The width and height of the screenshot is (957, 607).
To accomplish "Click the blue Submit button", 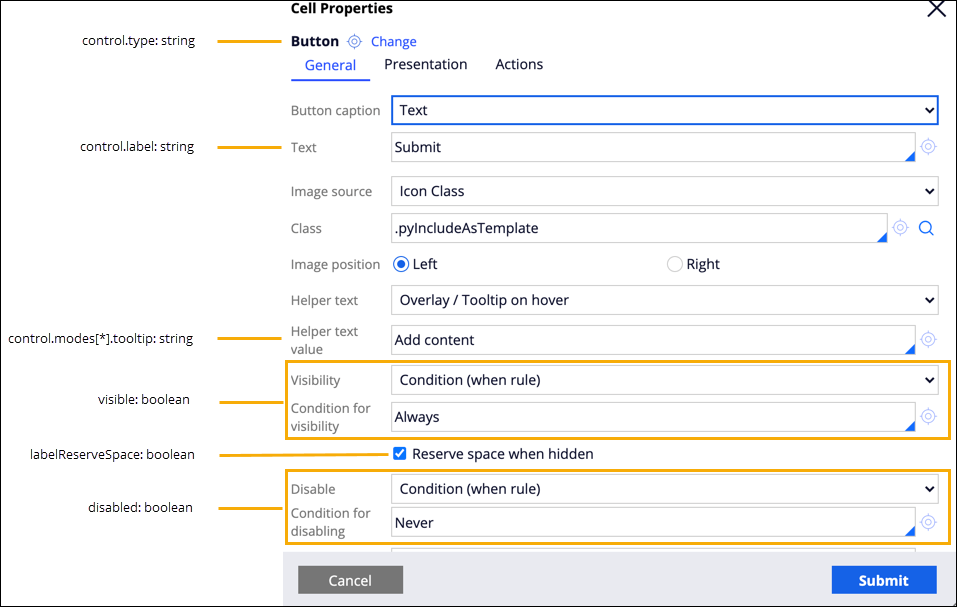I will [x=883, y=580].
